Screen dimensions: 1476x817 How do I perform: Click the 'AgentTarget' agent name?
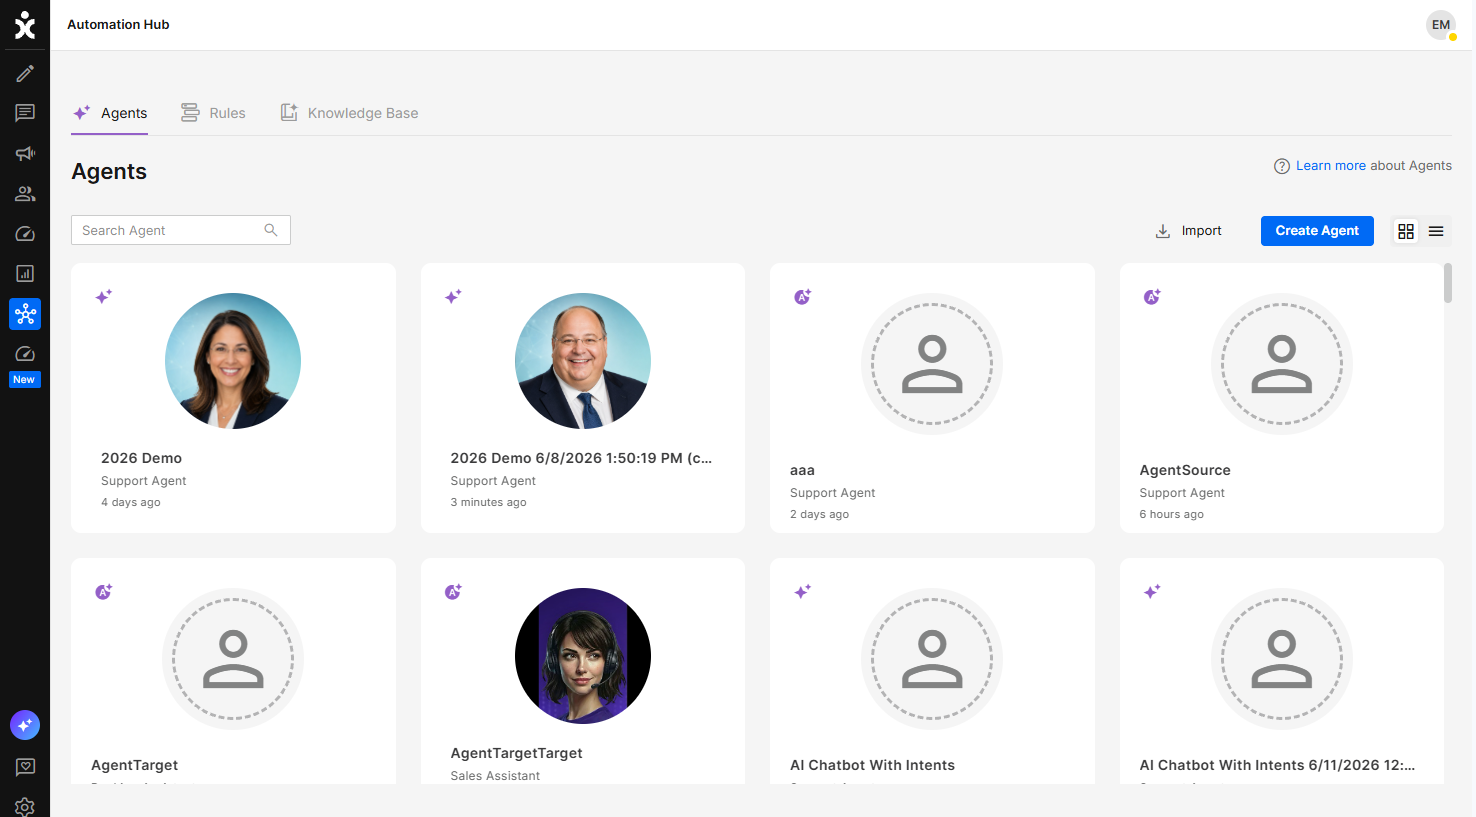click(134, 765)
